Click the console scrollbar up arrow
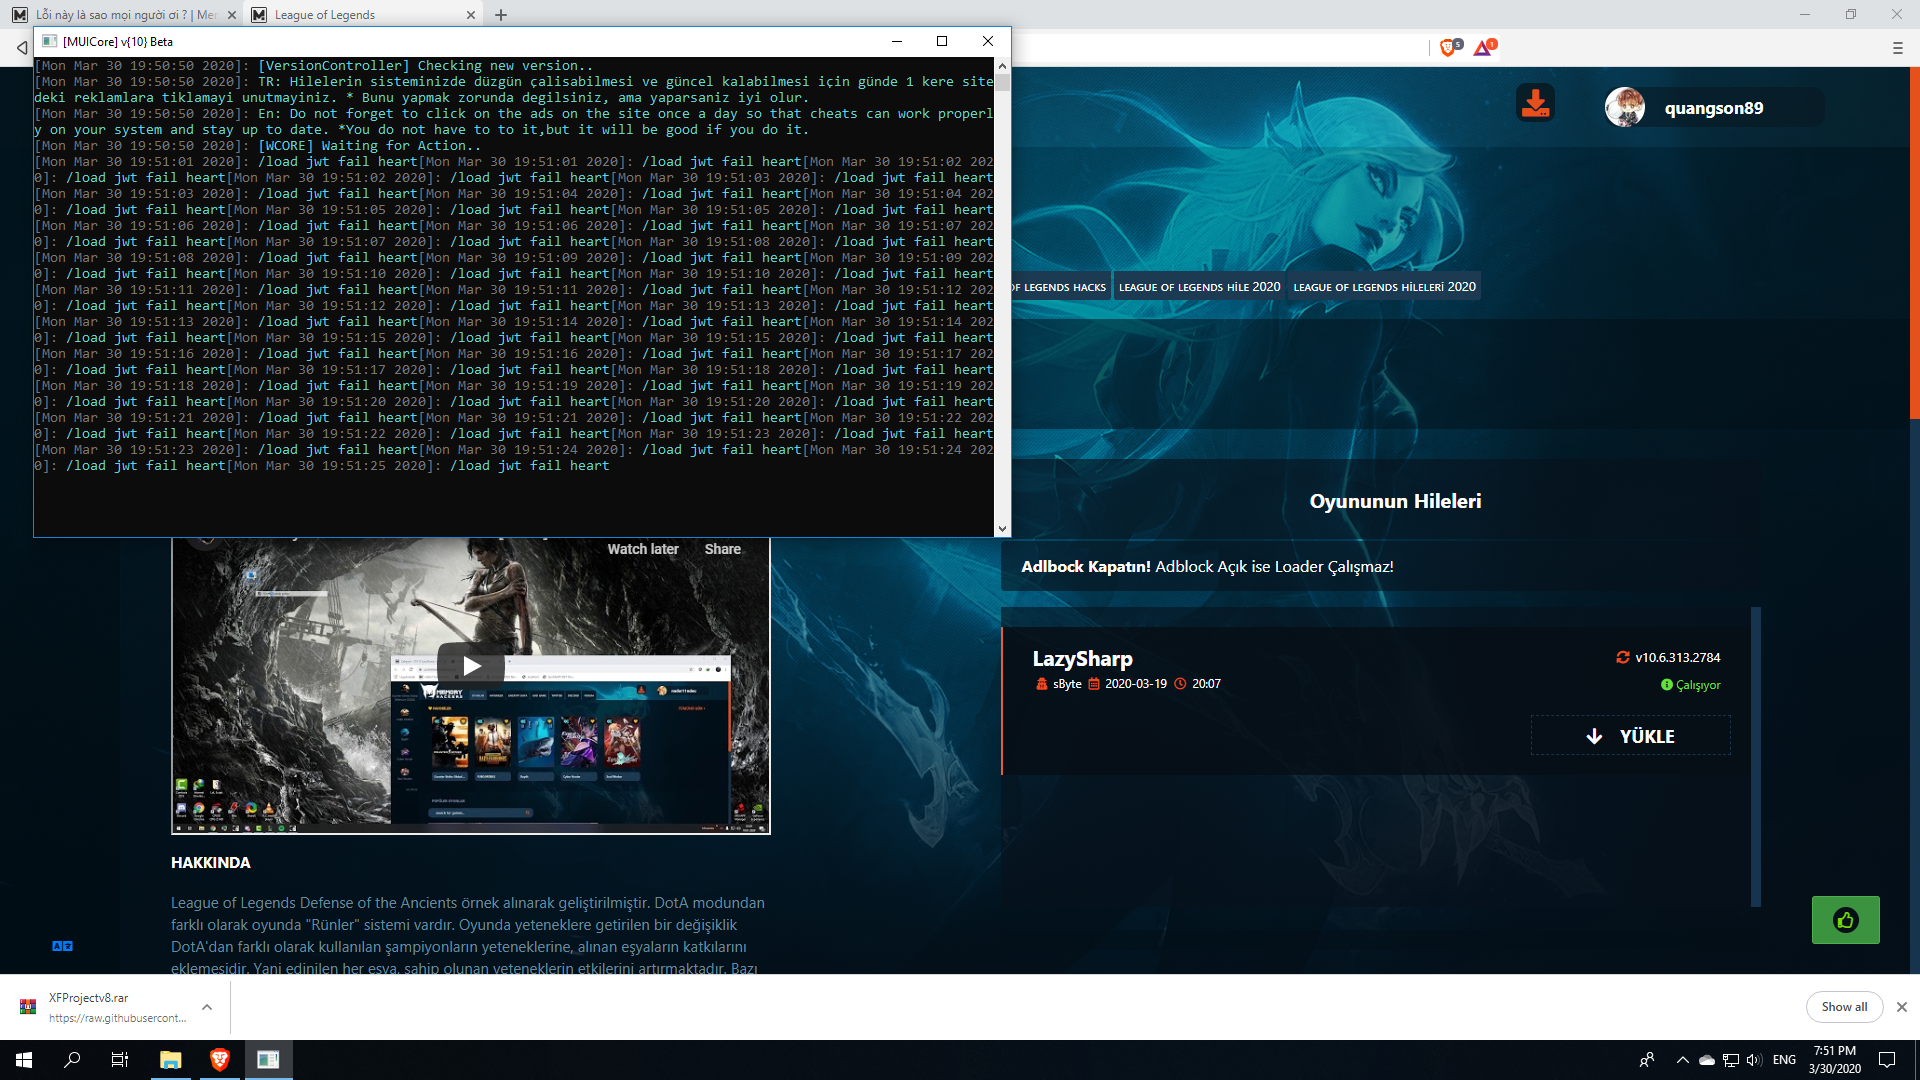The height and width of the screenshot is (1080, 1920). tap(1002, 66)
